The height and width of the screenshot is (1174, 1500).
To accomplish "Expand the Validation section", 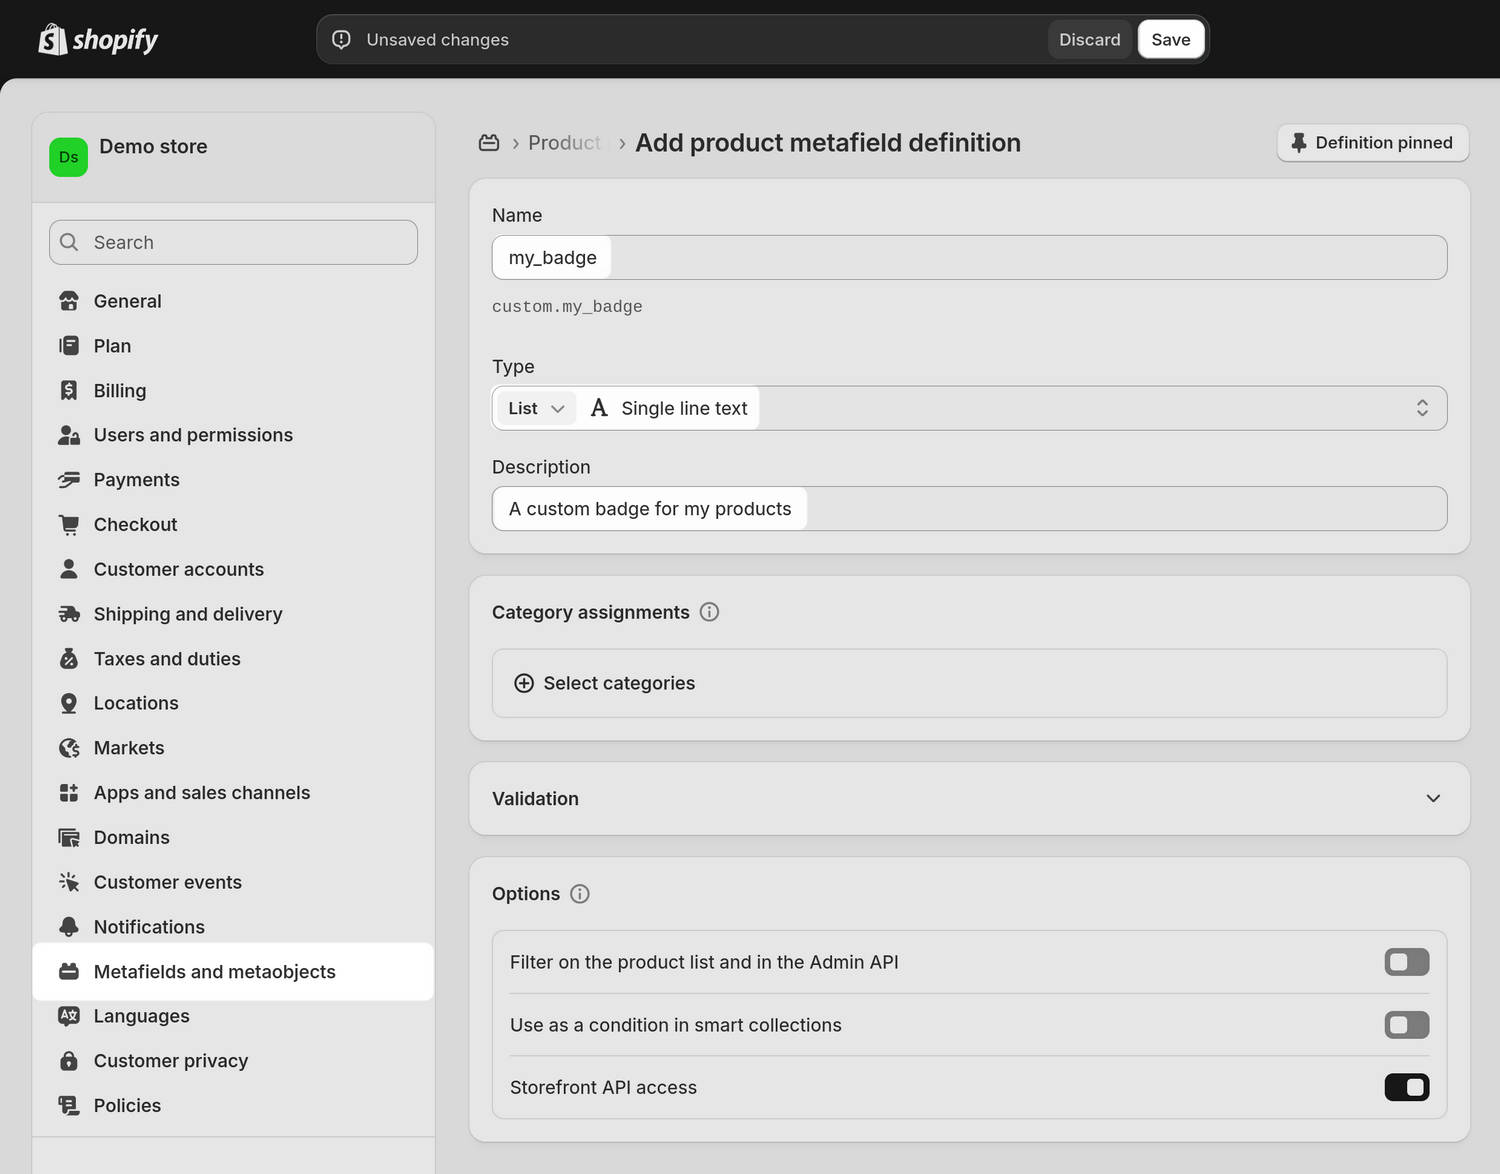I will 1433,798.
